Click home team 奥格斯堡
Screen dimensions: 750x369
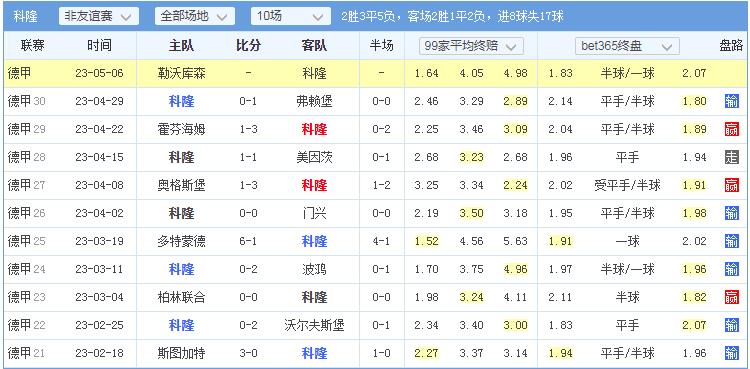point(181,185)
